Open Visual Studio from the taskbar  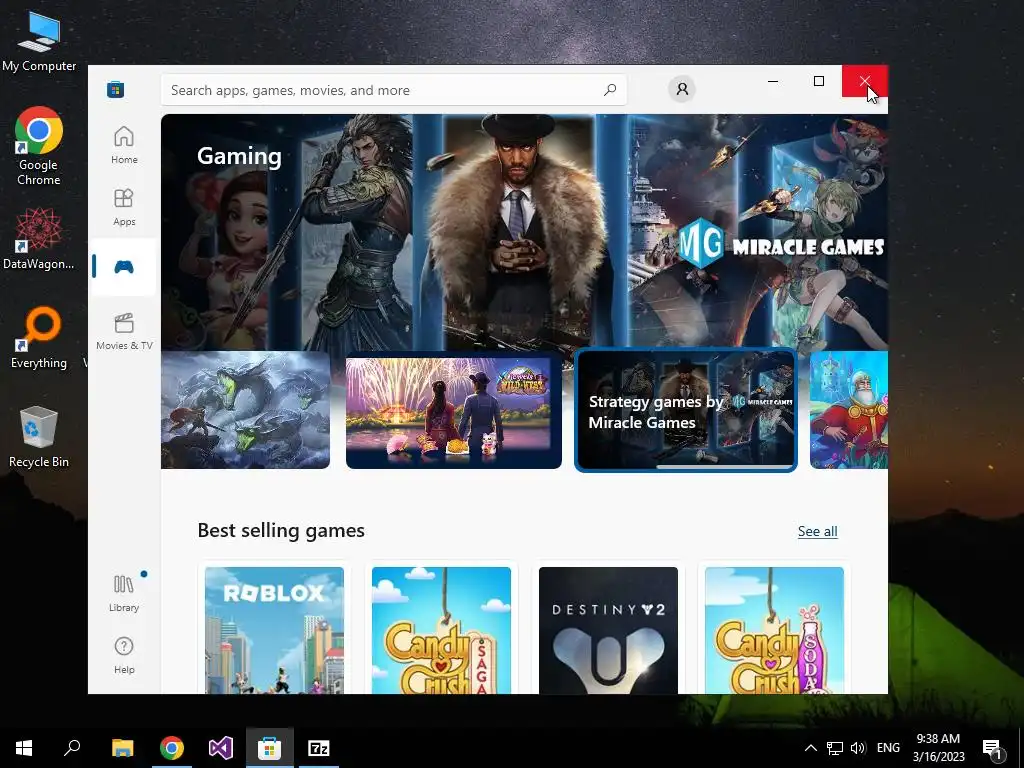(x=221, y=748)
